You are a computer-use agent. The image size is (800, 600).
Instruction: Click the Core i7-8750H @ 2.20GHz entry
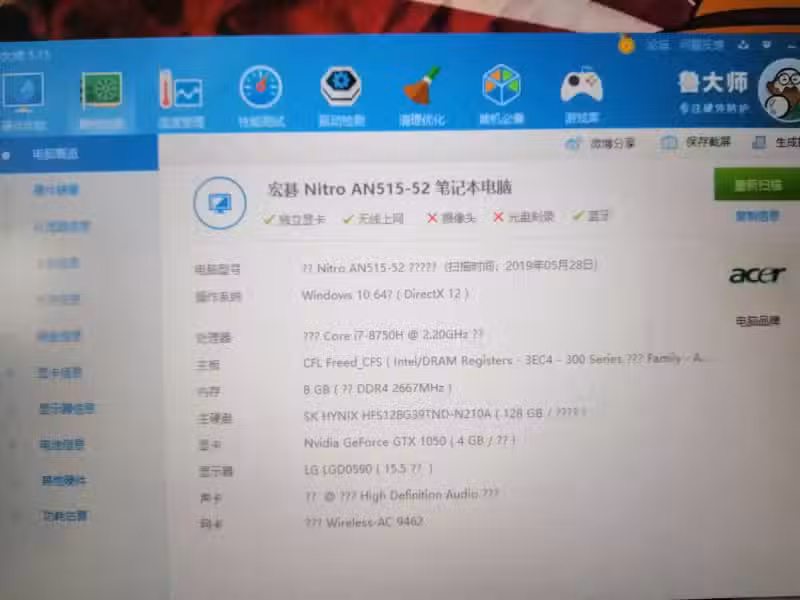[393, 335]
